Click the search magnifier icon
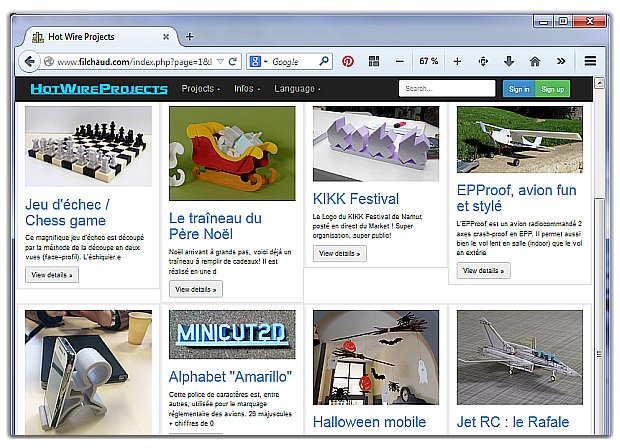The image size is (620, 448). click(324, 61)
